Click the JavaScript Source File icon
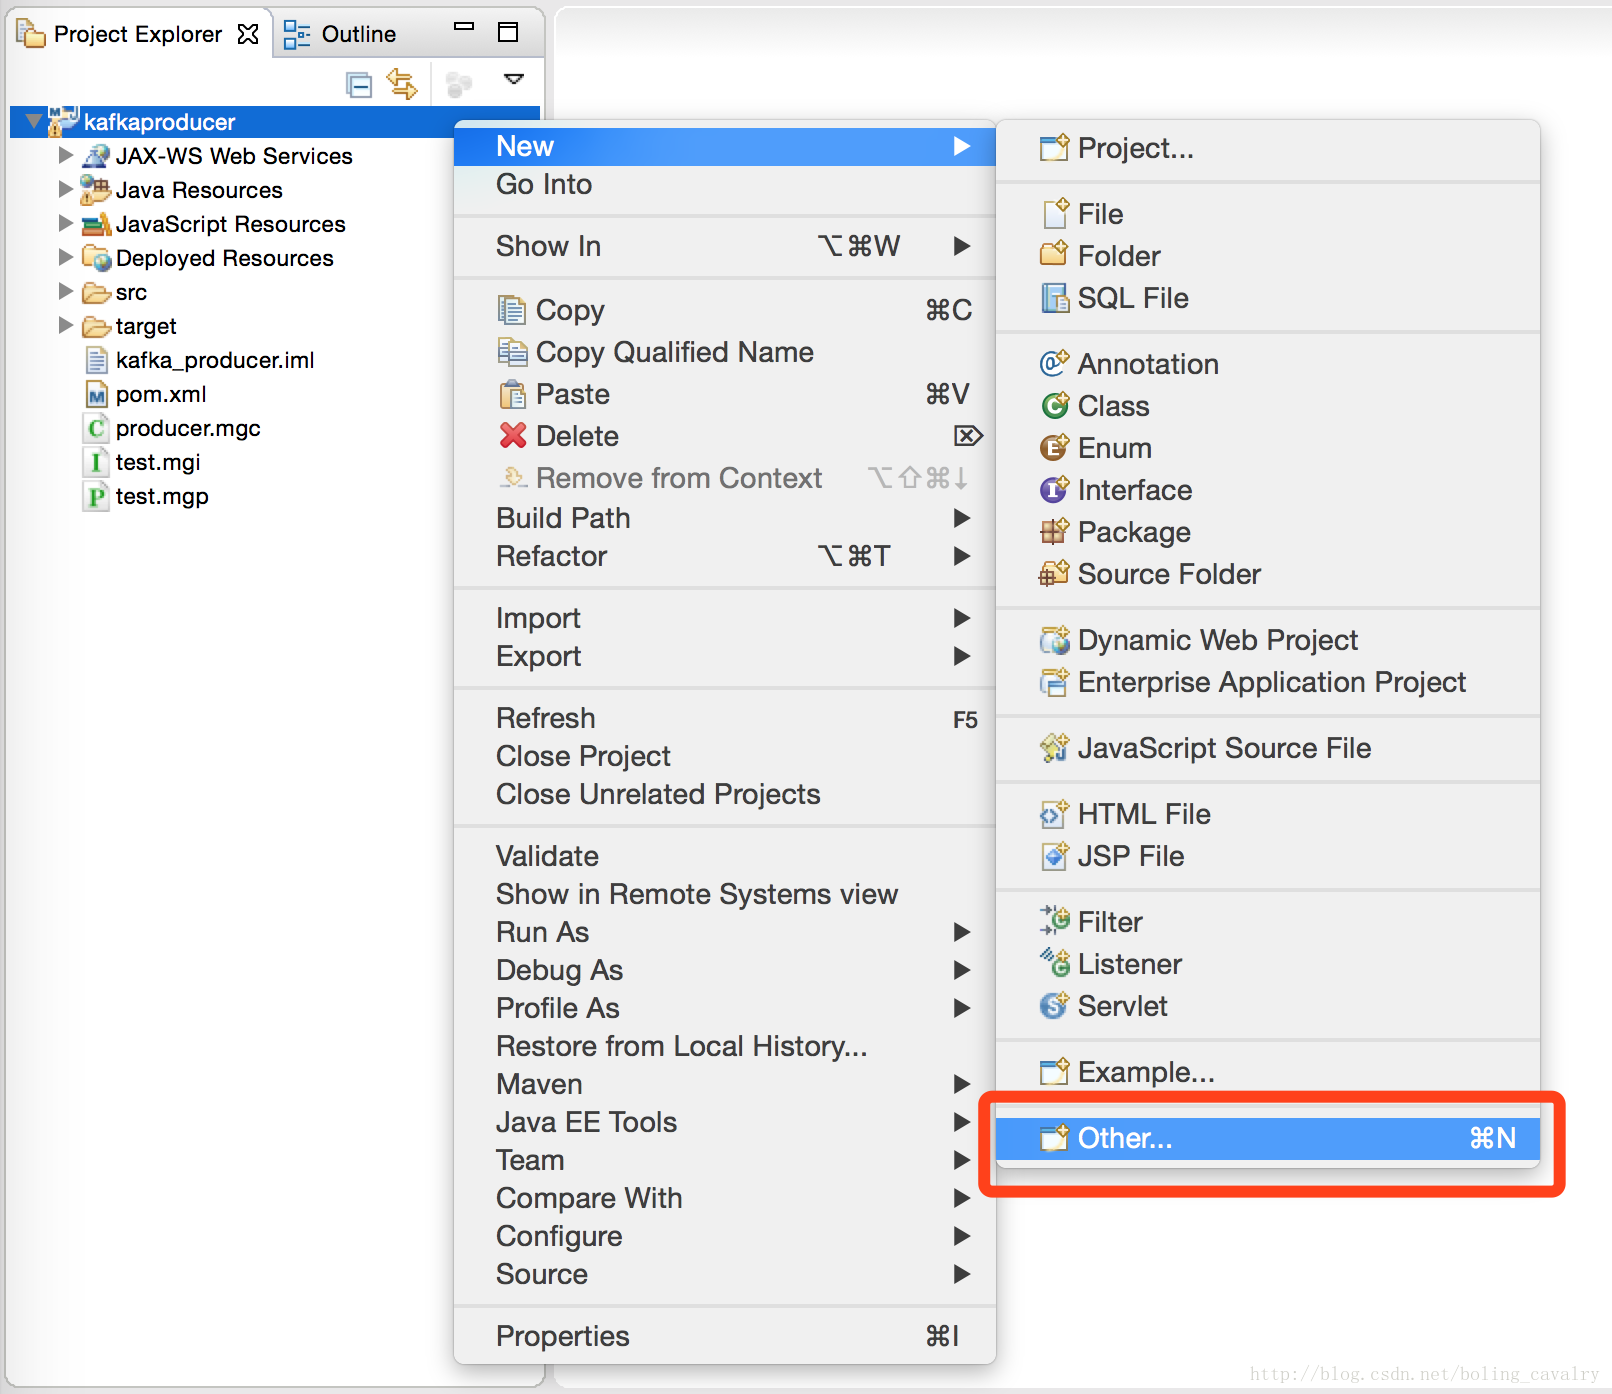Screen dimensions: 1612x1394 (1055, 748)
